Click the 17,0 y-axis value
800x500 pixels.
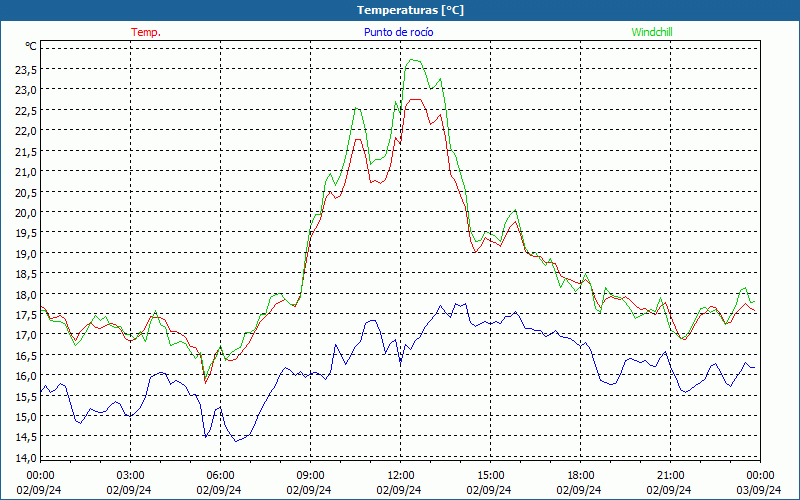[26, 336]
